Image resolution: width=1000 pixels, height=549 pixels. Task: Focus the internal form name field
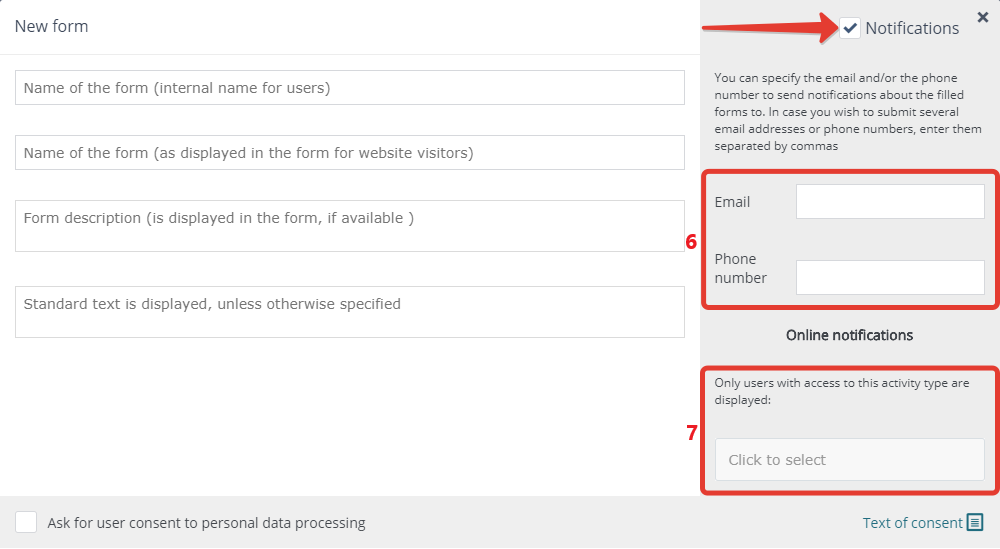pyautogui.click(x=349, y=88)
